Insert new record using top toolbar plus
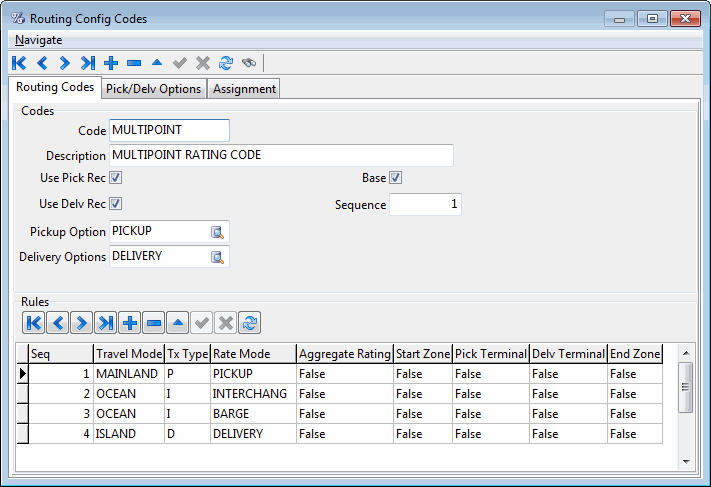 click(x=111, y=63)
